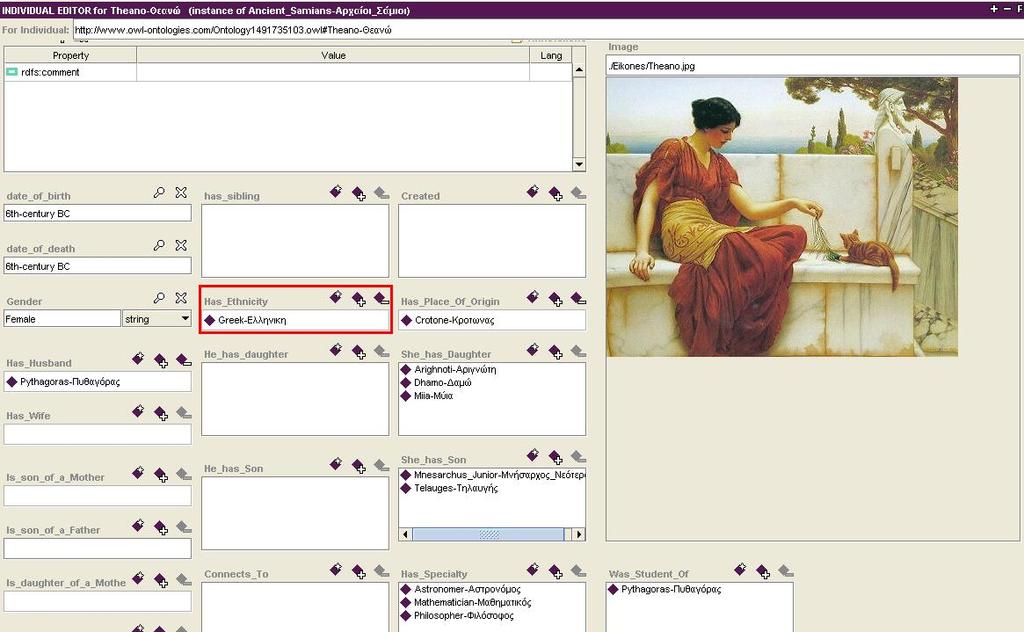This screenshot has width=1024, height=632.
Task: Click the magnifier icon for date_of_death
Action: tap(159, 245)
